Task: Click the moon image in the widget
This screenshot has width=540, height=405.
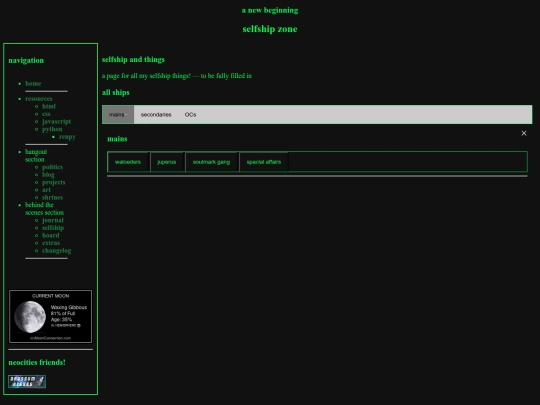Action: point(30,316)
